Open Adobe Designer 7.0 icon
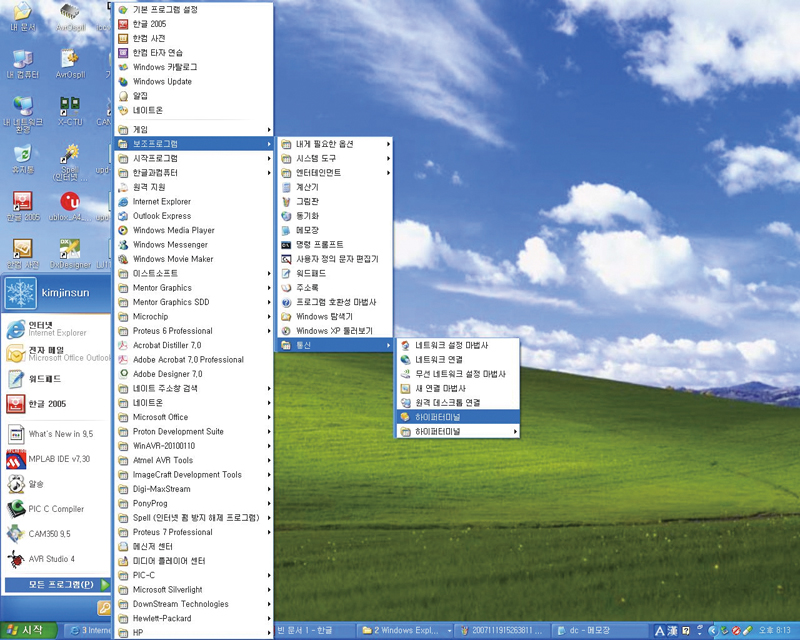The width and height of the screenshot is (800, 640). (x=123, y=374)
